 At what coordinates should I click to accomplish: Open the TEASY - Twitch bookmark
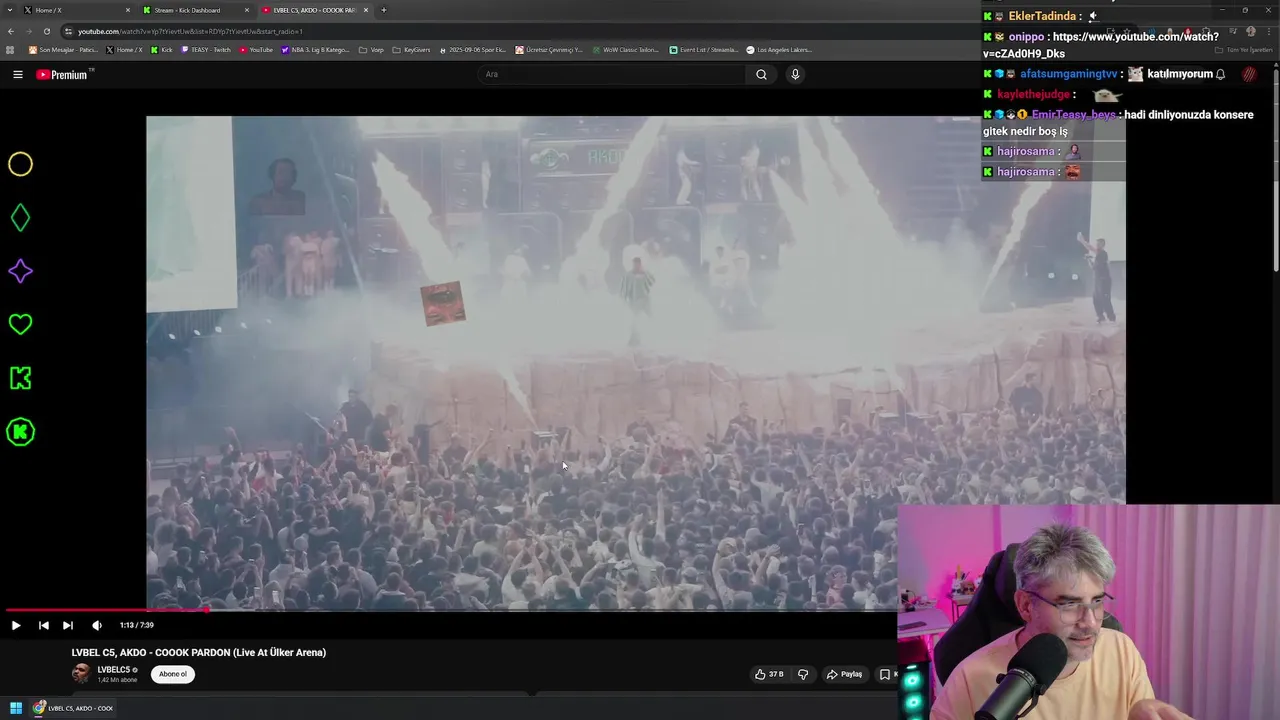click(206, 49)
